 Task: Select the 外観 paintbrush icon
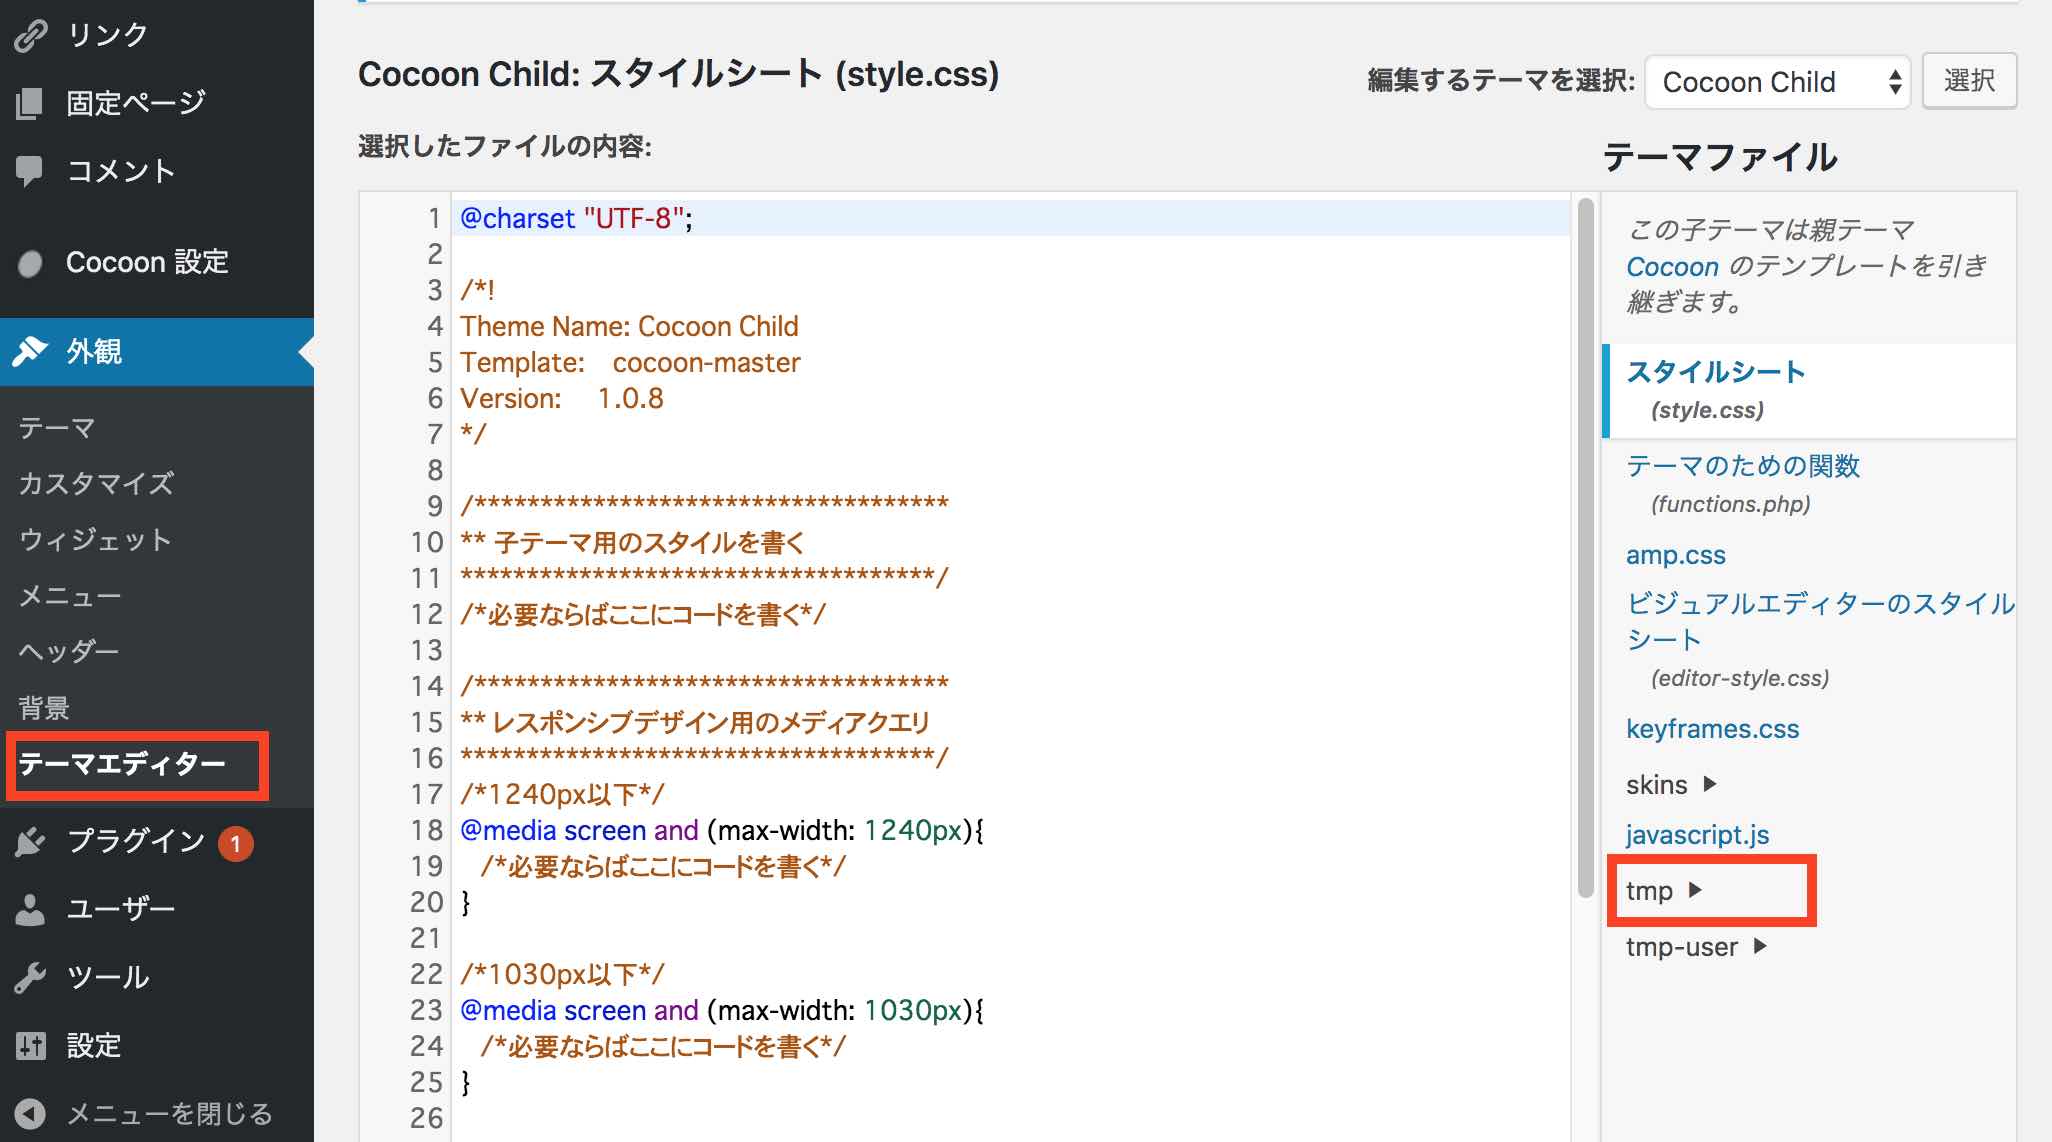click(x=30, y=352)
